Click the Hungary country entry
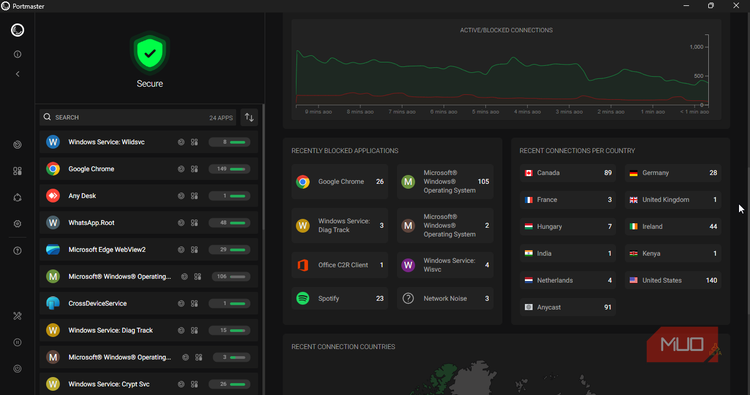Screen dimensions: 750x395 pos(568,227)
